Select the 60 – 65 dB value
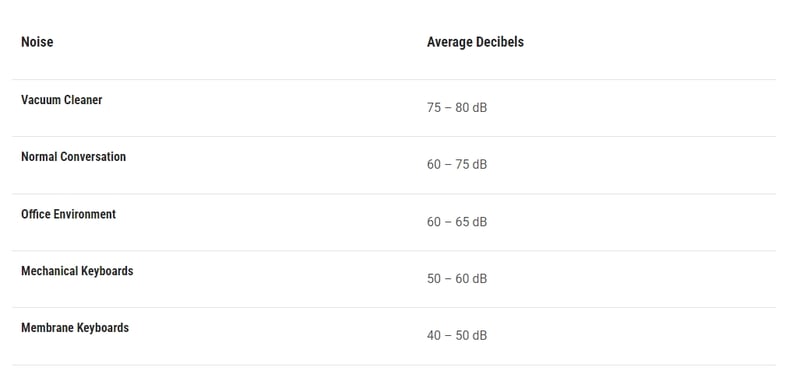 click(x=457, y=222)
